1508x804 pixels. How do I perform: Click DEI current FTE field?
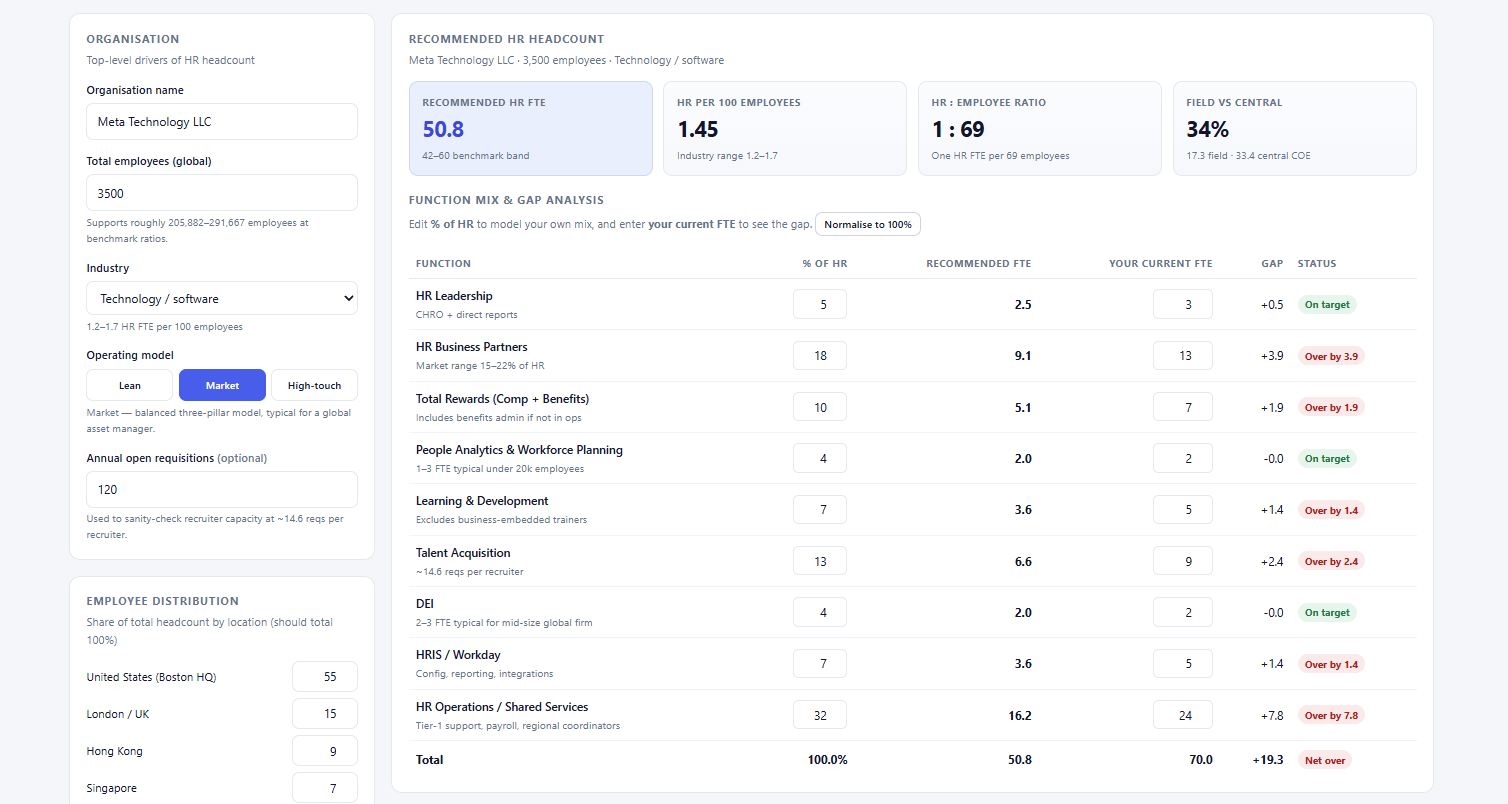(x=1183, y=612)
